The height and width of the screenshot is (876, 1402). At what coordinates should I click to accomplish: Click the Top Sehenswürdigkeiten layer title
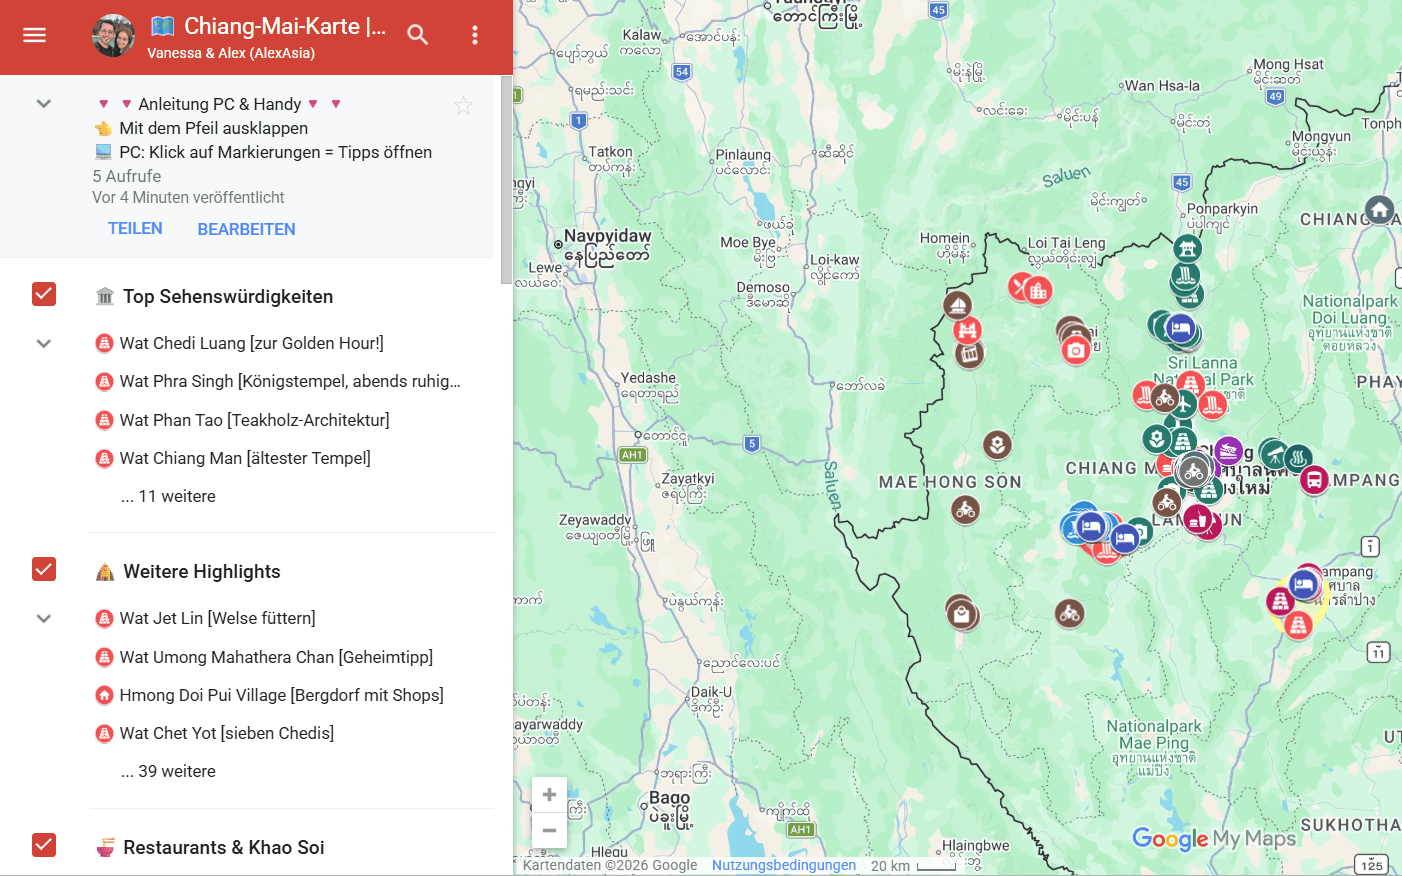click(x=228, y=296)
